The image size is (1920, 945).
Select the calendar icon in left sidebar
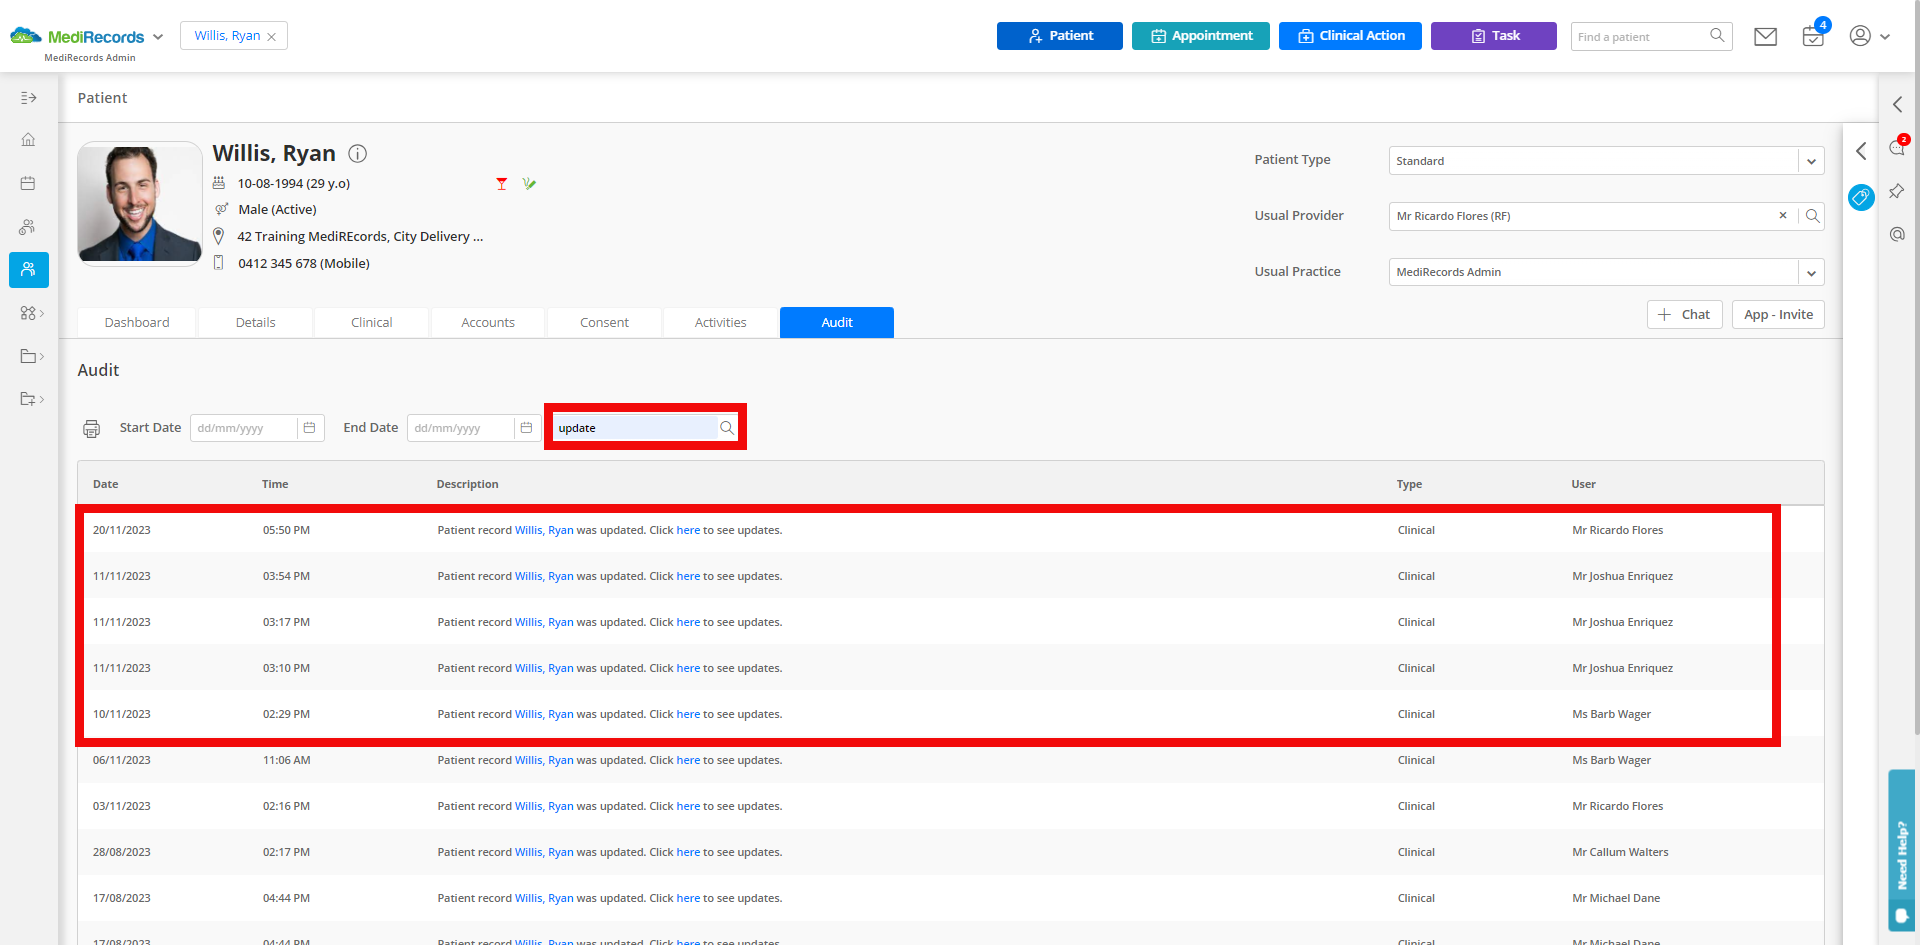coord(28,183)
